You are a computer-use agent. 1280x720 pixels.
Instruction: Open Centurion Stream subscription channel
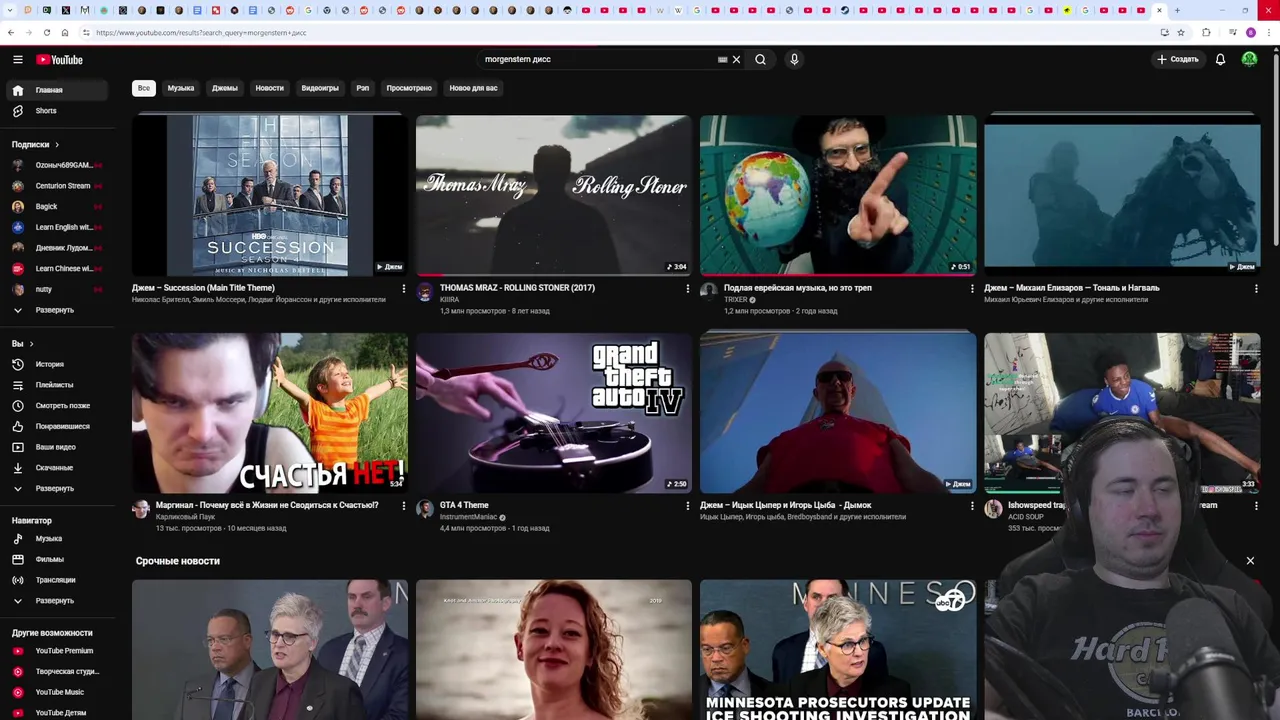click(57, 186)
